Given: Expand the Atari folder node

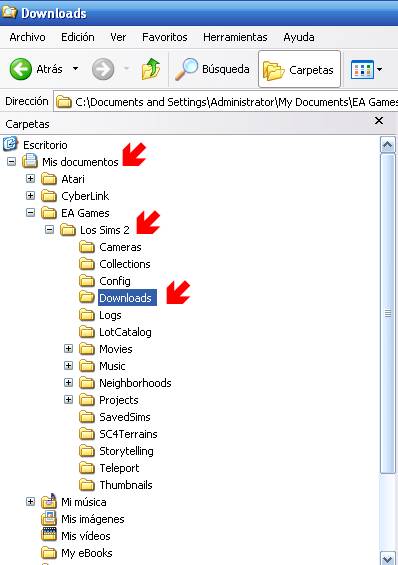Looking at the screenshot, I should [x=30, y=179].
